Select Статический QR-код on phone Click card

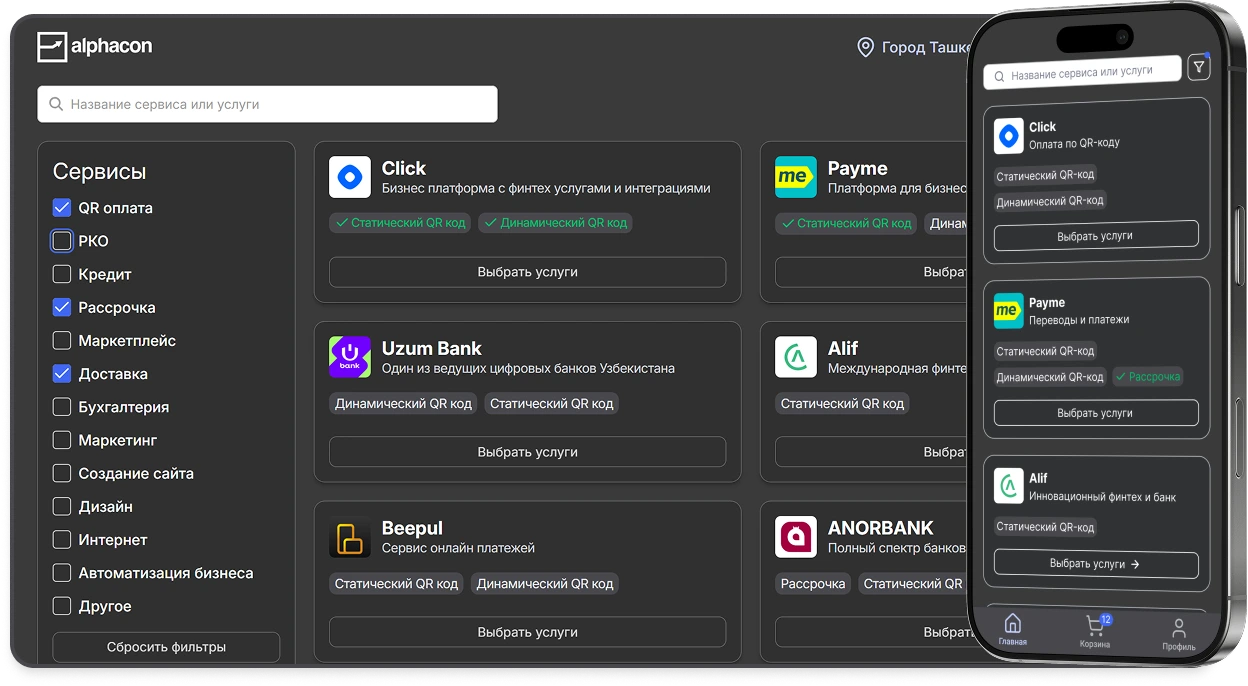pos(1045,175)
